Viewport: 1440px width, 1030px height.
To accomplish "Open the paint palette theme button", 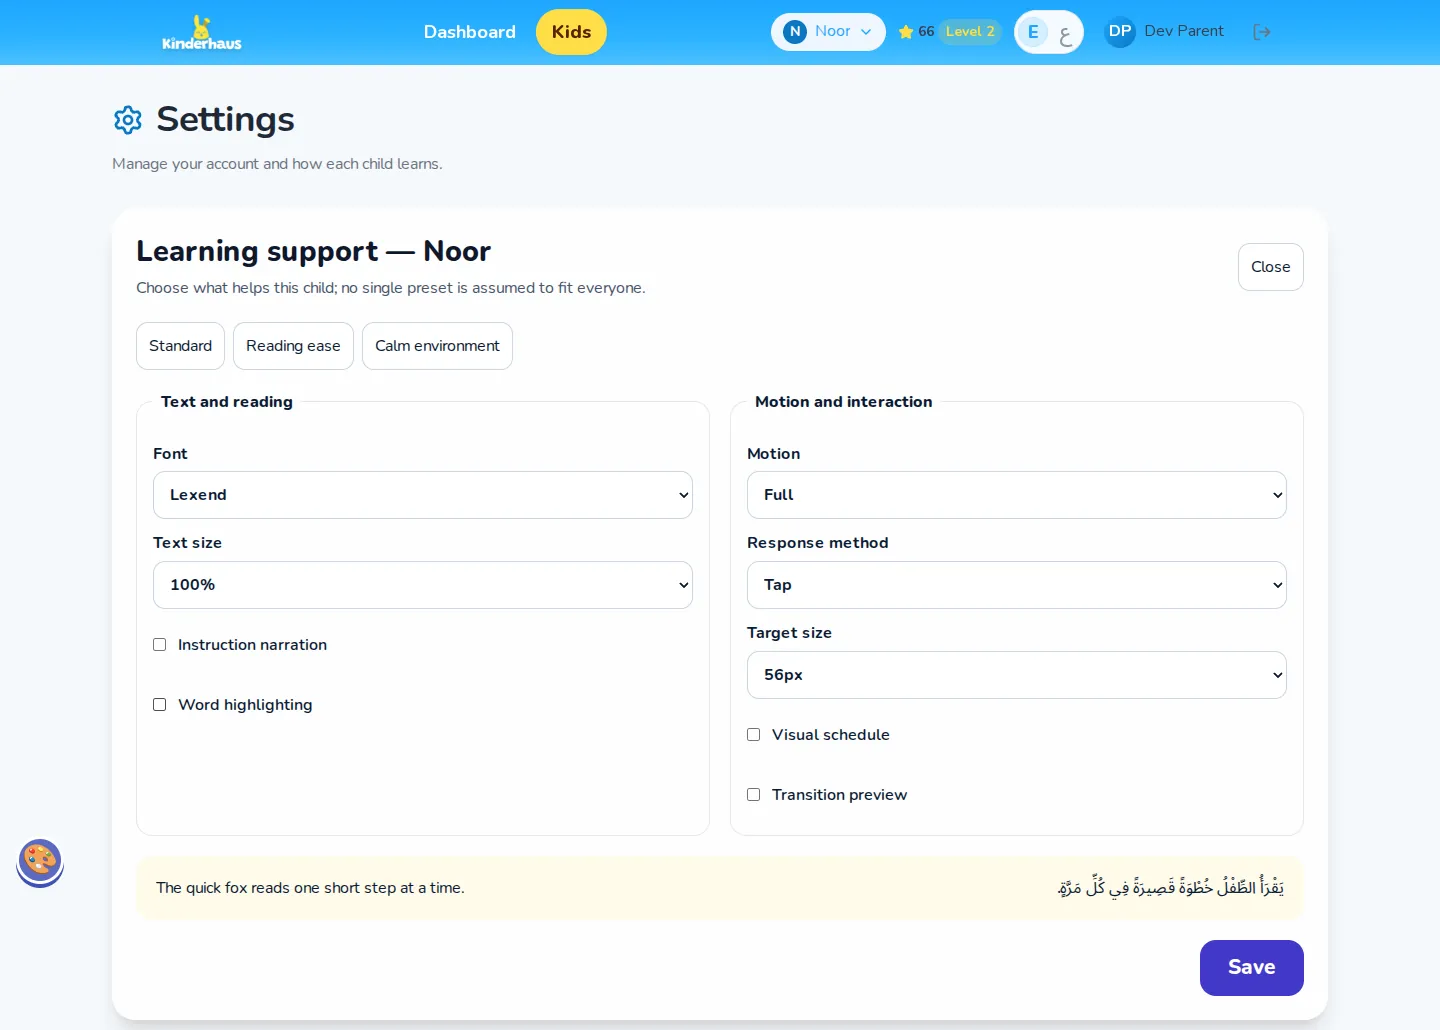I will tap(40, 861).
